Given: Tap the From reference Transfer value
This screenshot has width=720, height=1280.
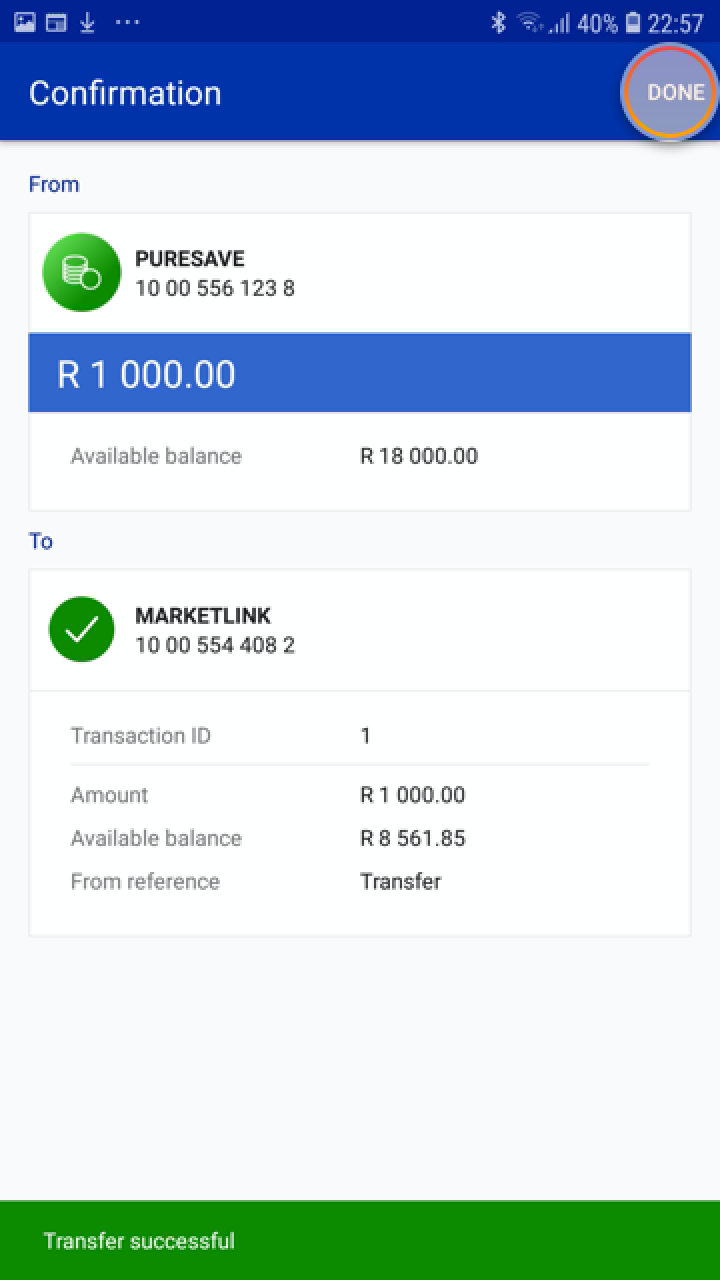Looking at the screenshot, I should pos(400,881).
